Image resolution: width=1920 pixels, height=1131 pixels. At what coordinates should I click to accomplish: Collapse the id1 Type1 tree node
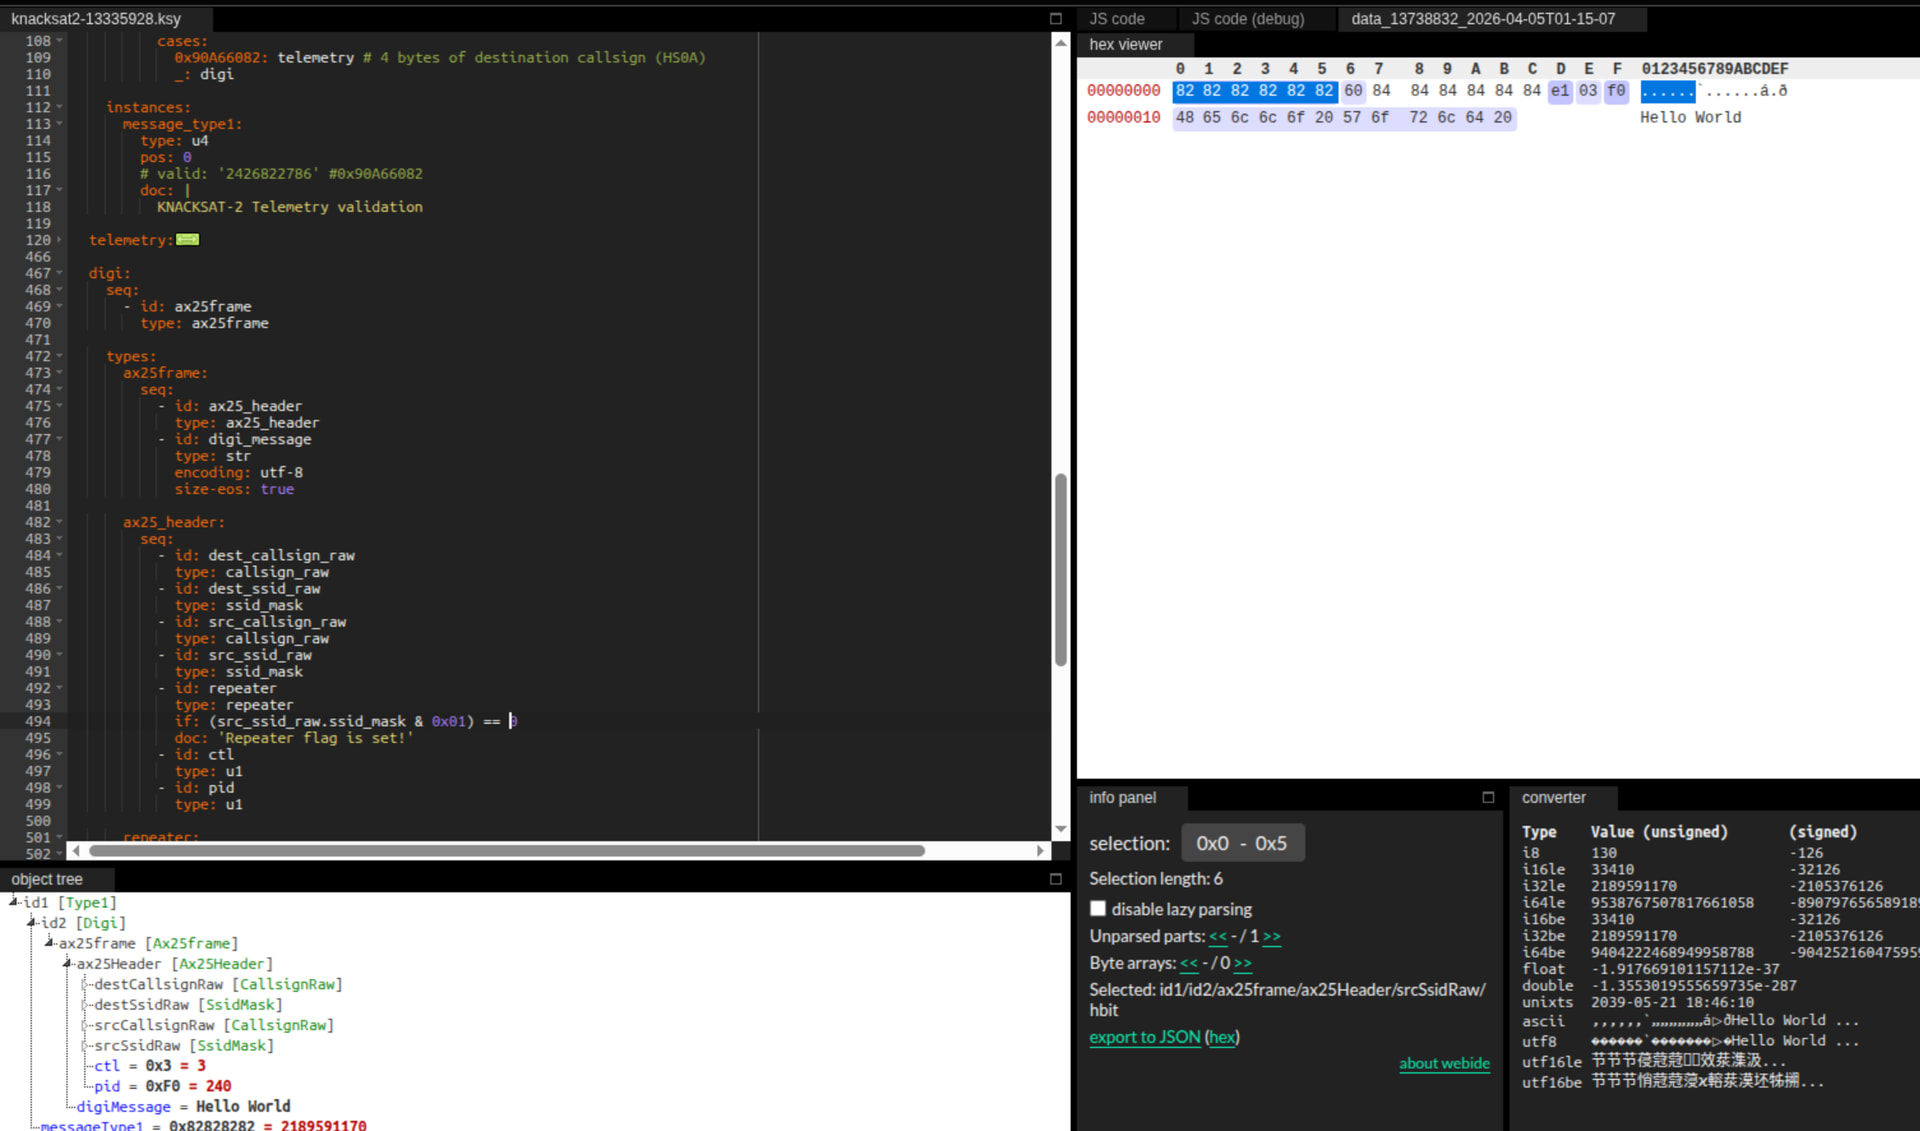pos(14,902)
